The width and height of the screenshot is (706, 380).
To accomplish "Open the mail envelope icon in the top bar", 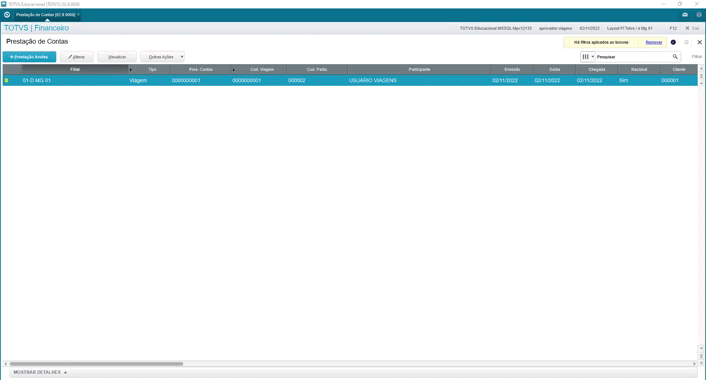I will click(x=685, y=15).
